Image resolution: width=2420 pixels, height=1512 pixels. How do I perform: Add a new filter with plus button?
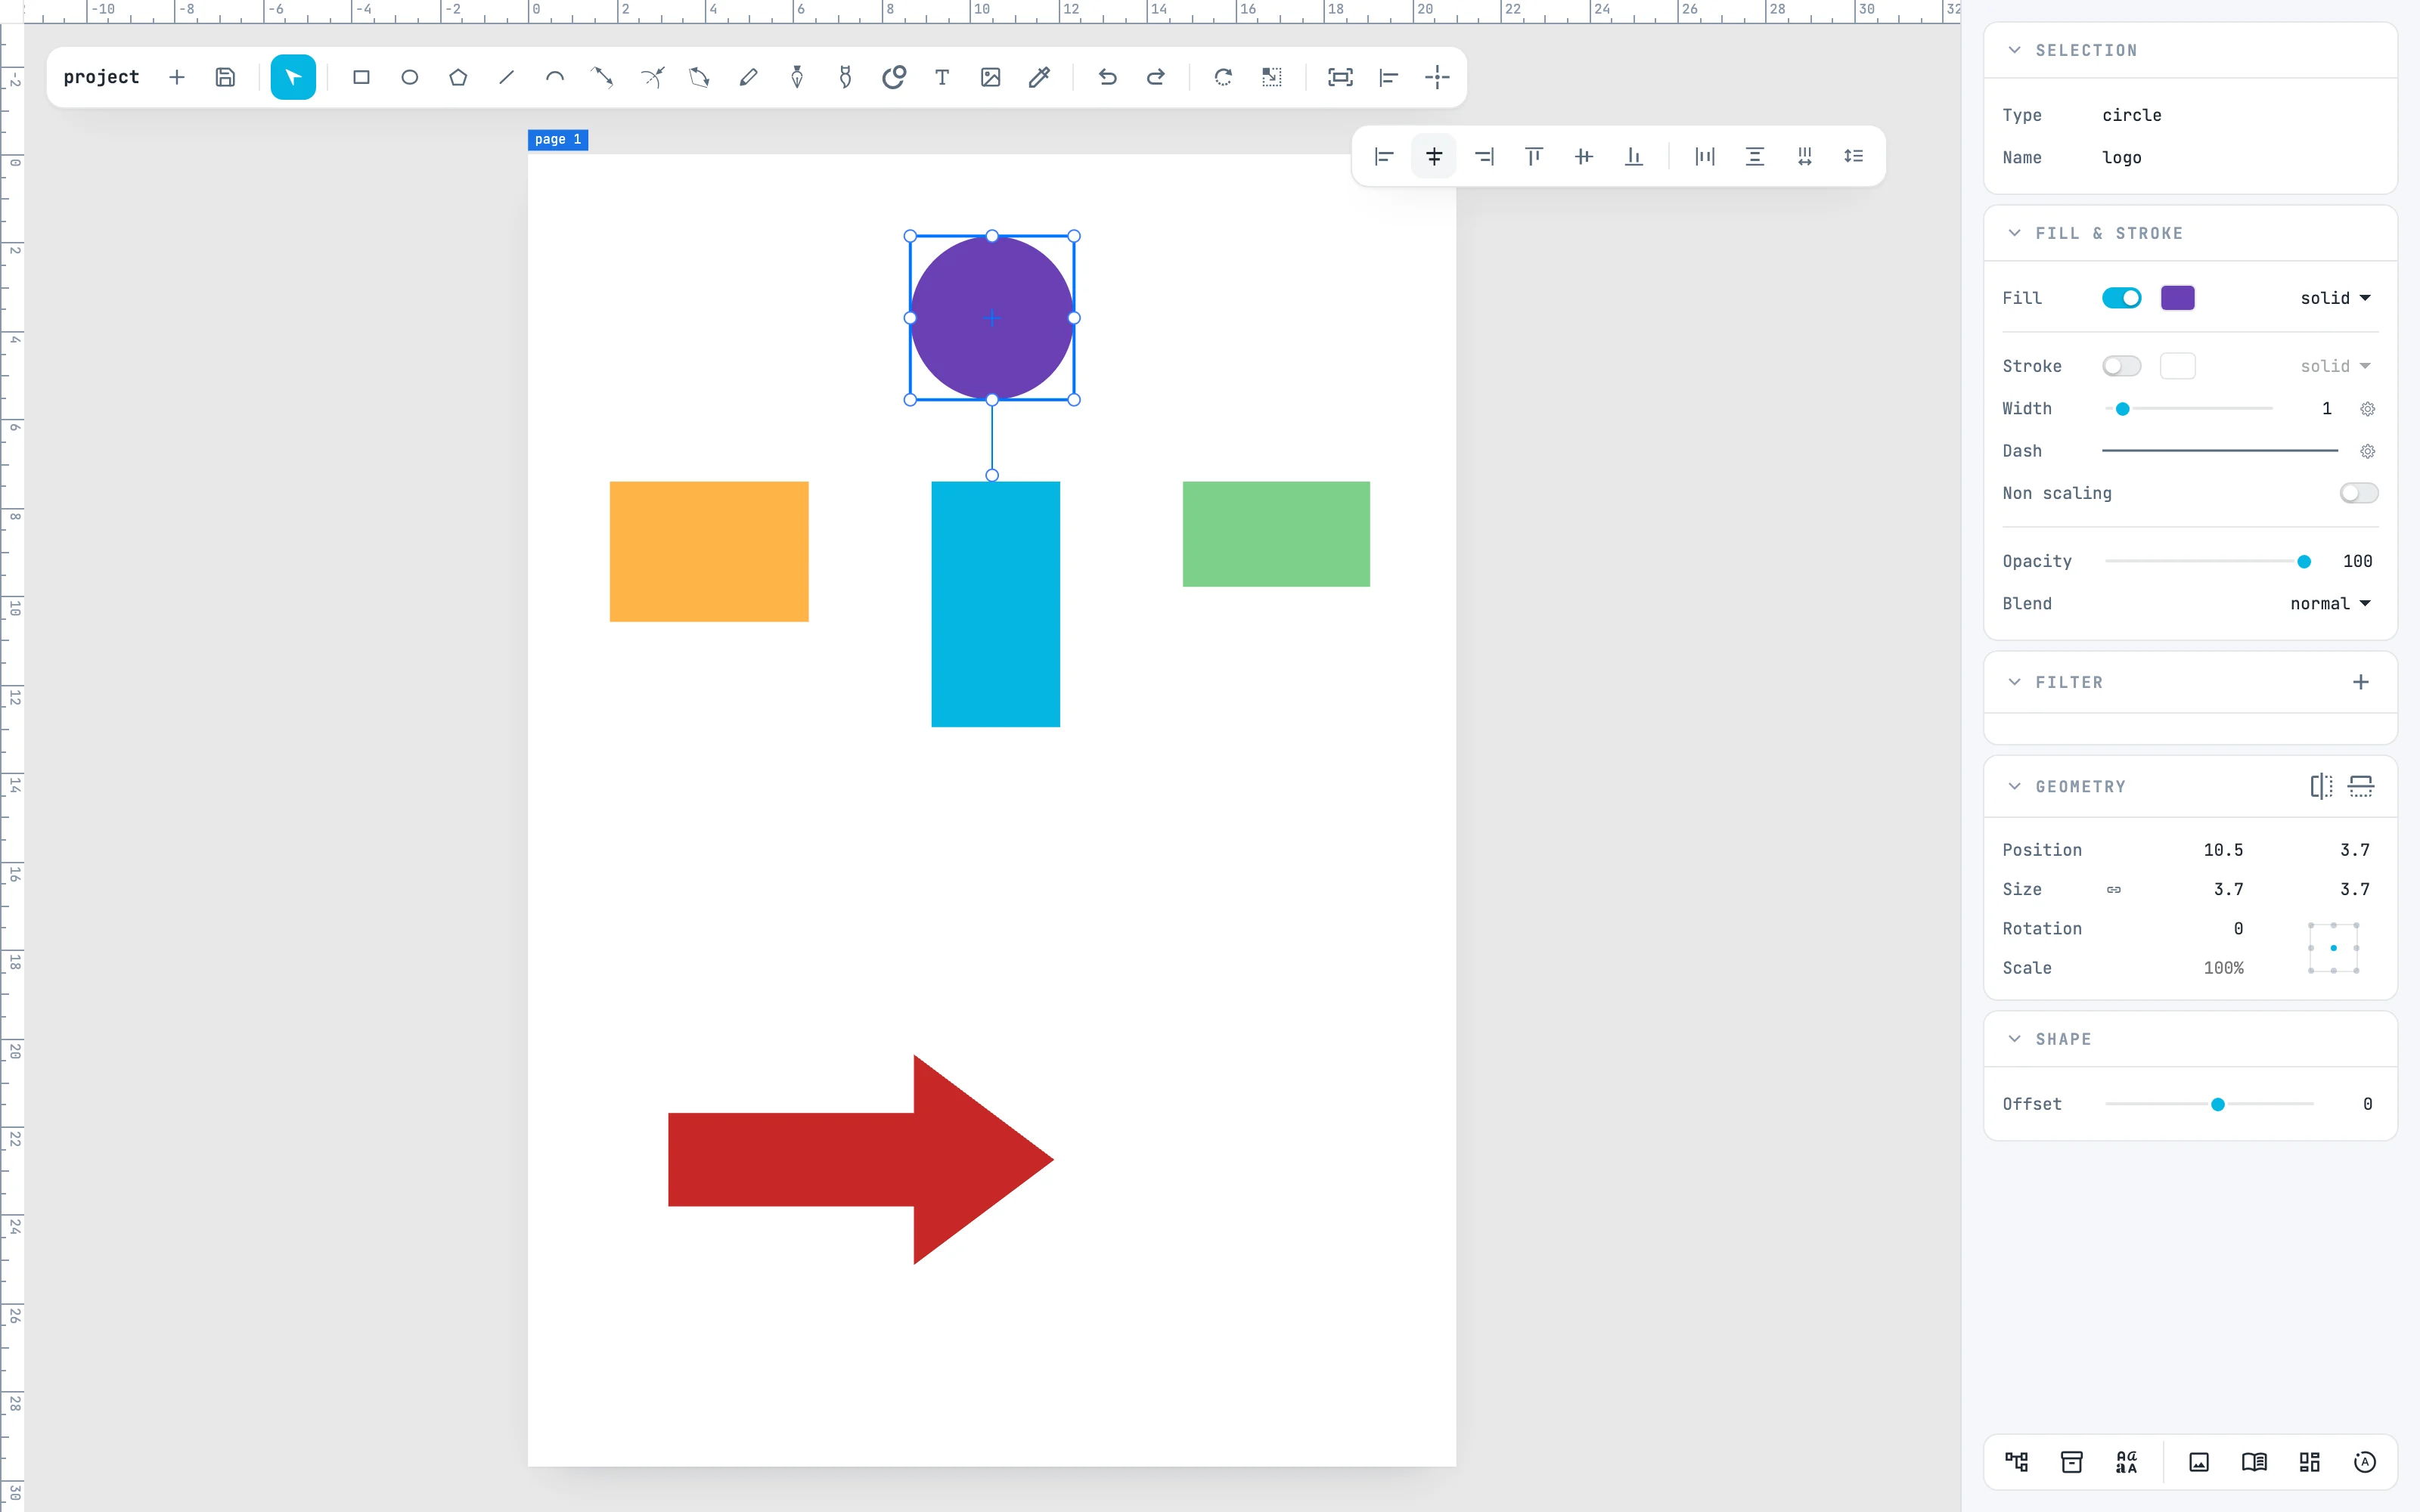tap(2360, 682)
